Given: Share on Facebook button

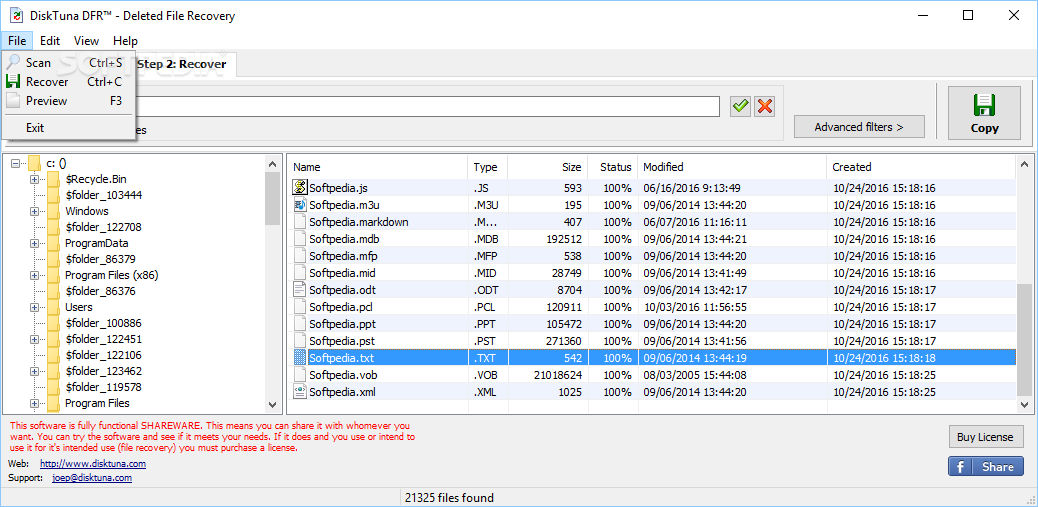Looking at the screenshot, I should [x=985, y=467].
